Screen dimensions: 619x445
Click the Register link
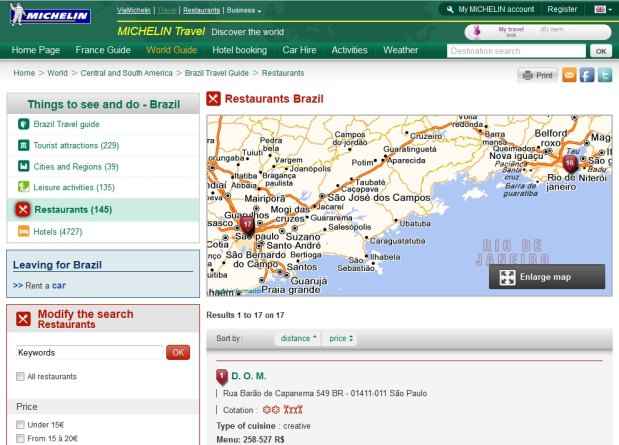click(562, 9)
